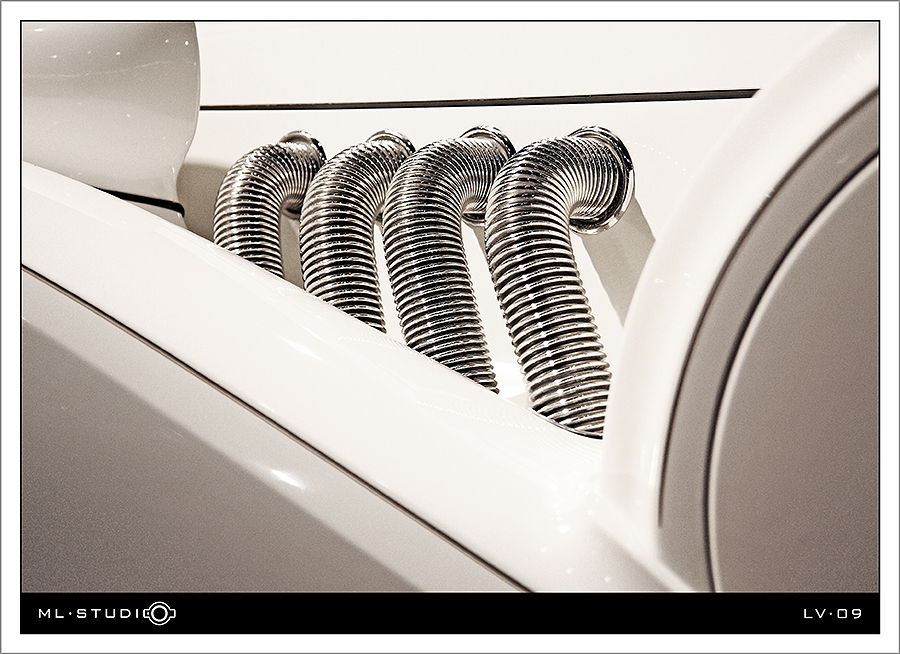Click the thin black trim line on hood

pos(478,100)
